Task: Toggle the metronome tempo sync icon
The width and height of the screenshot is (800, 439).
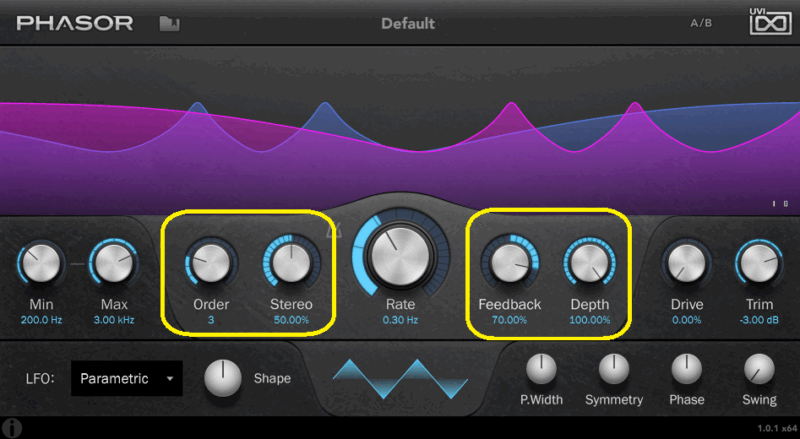Action: [334, 231]
